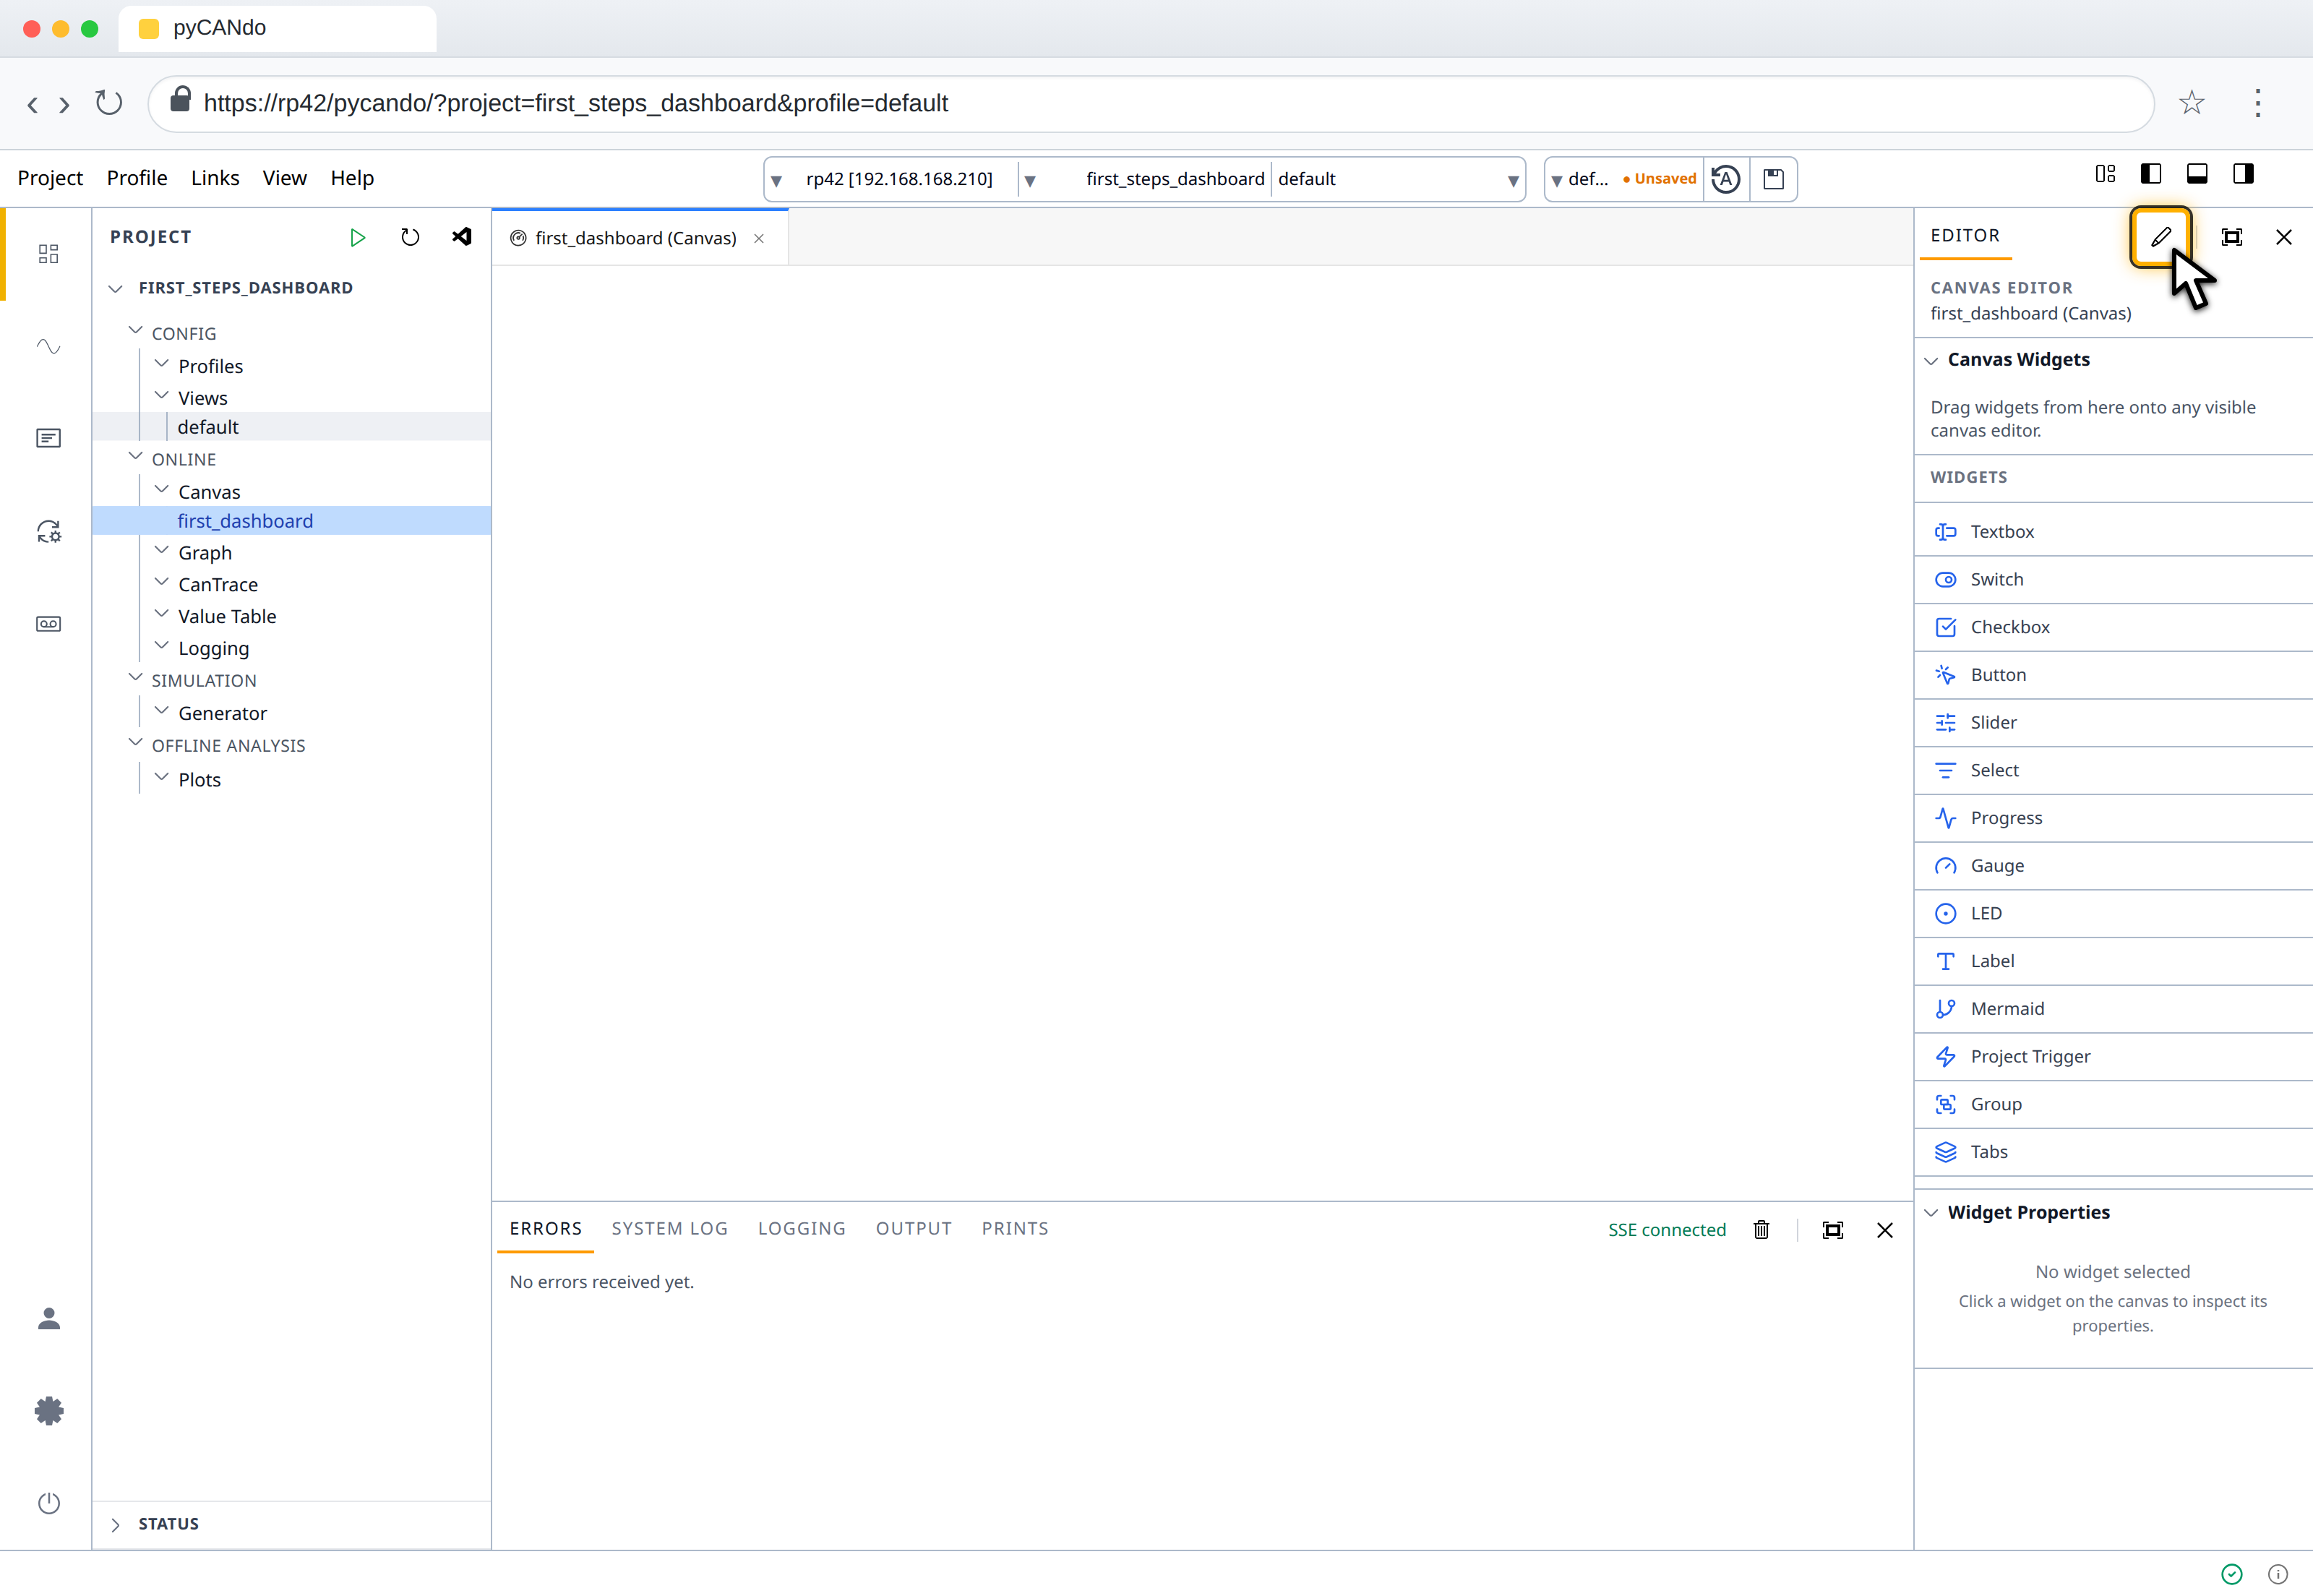Viewport: 2313px width, 1596px height.
Task: Open settings via the gear icon in sidebar
Action: (x=48, y=1411)
